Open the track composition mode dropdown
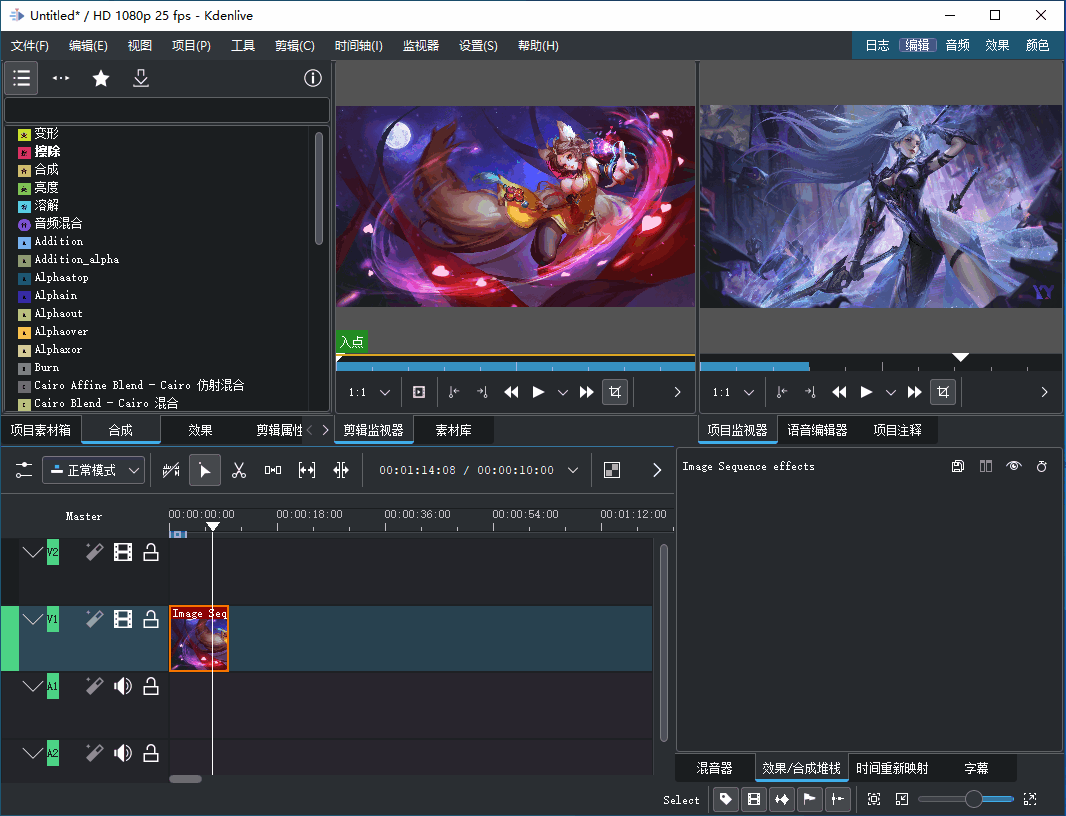This screenshot has width=1066, height=816. (93, 470)
